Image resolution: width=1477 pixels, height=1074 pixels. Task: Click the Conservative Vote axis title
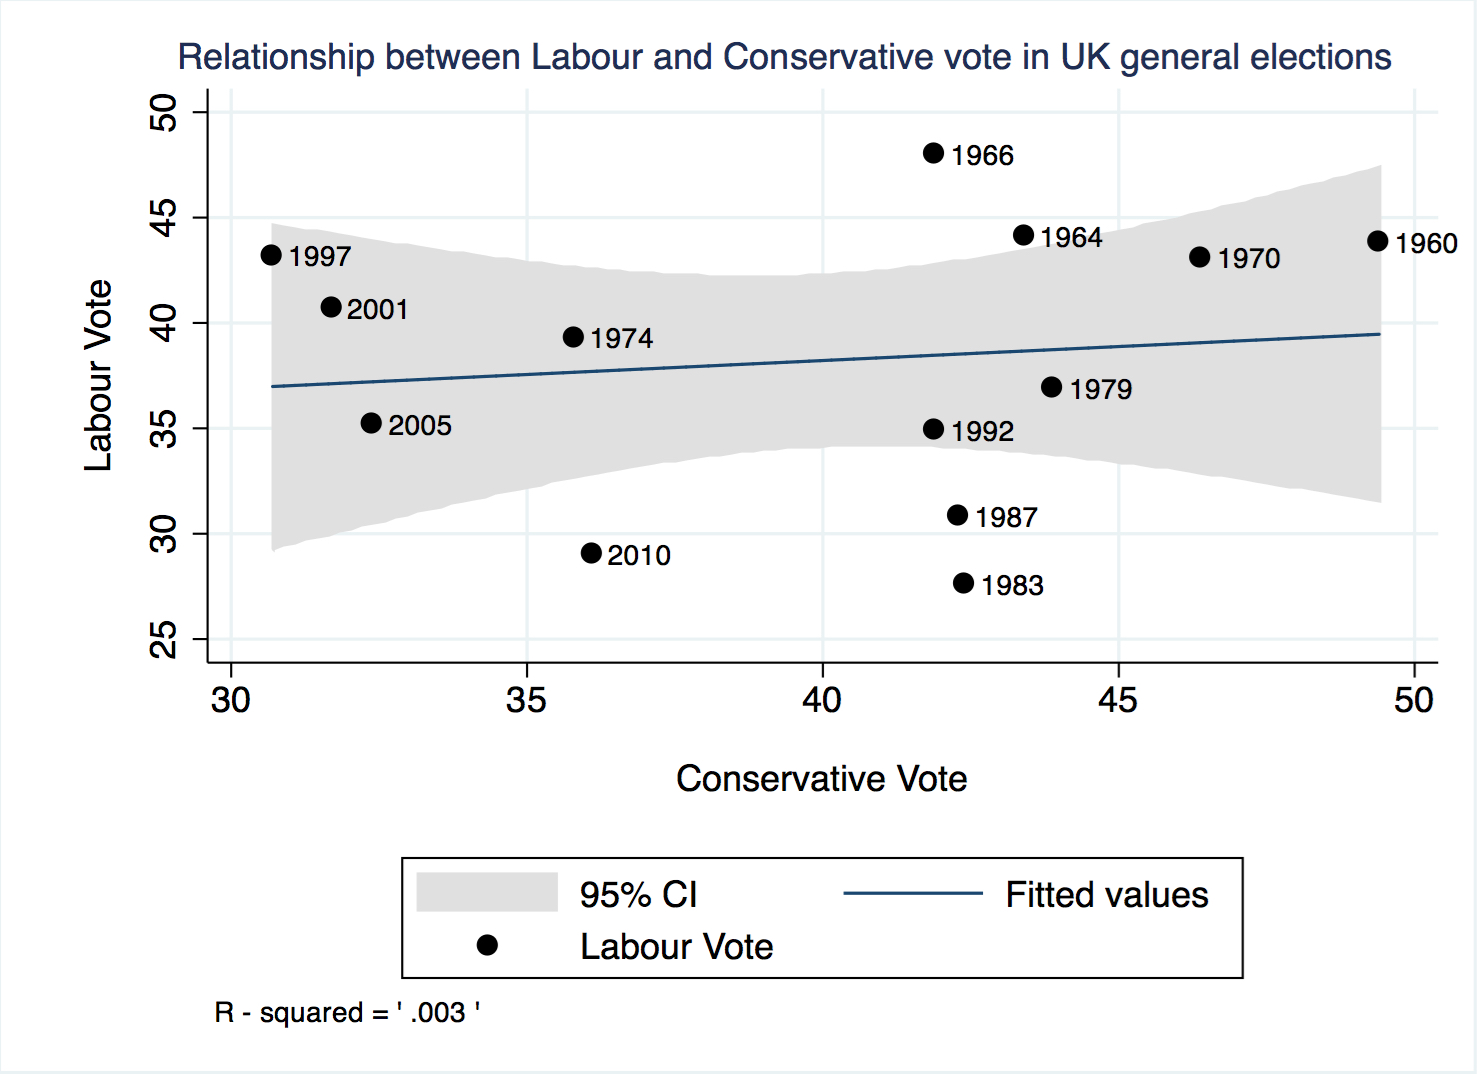pyautogui.click(x=821, y=779)
